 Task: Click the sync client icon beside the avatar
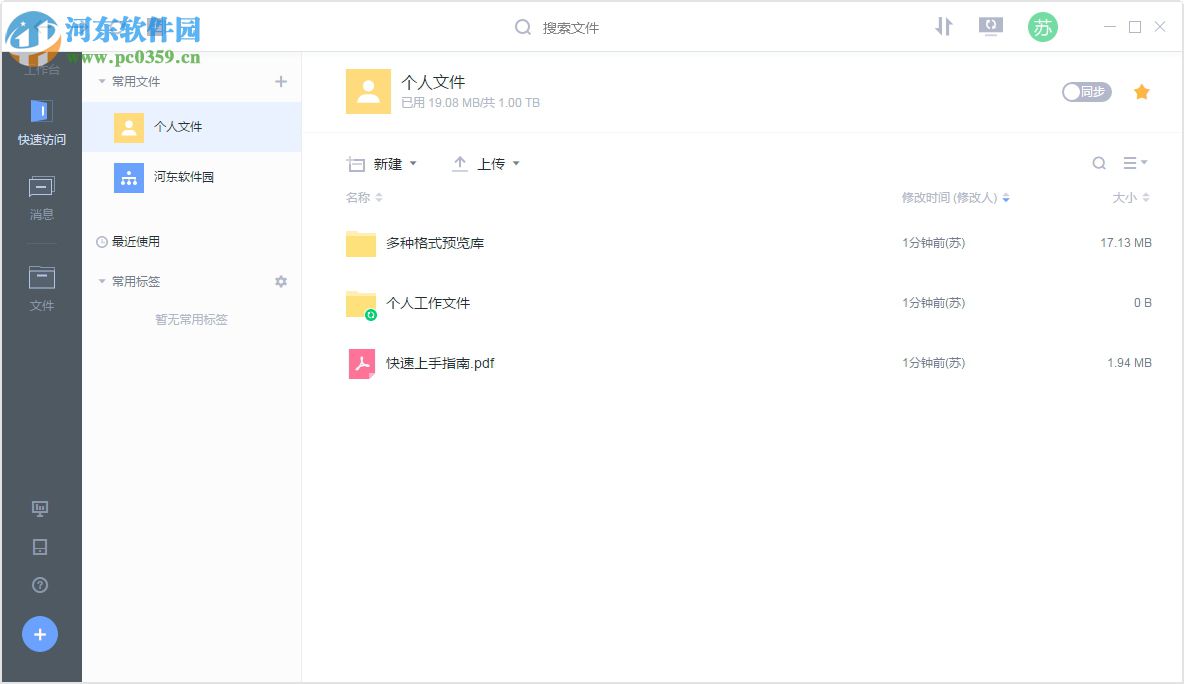pyautogui.click(x=990, y=27)
